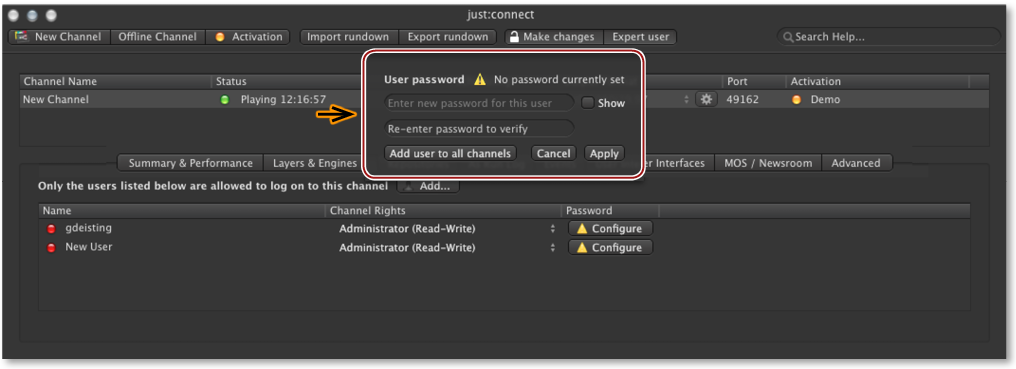The image size is (1016, 369).
Task: Click the Channel Name column header
Action: coord(116,82)
